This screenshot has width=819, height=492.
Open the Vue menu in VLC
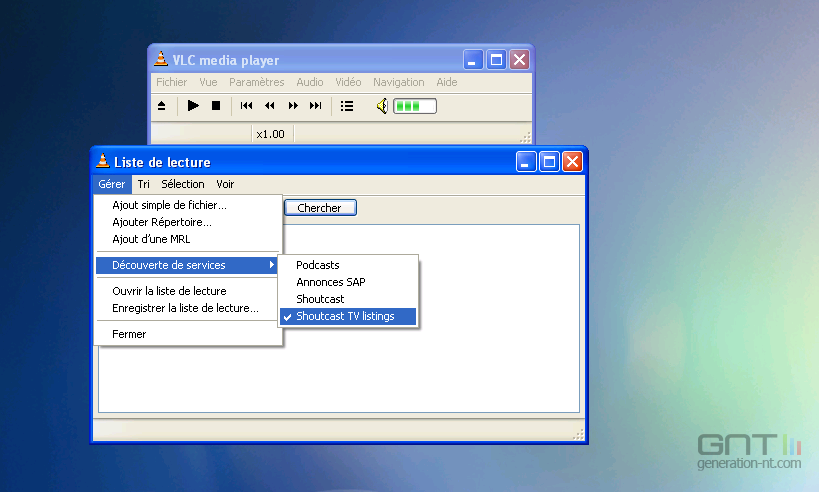pos(208,82)
